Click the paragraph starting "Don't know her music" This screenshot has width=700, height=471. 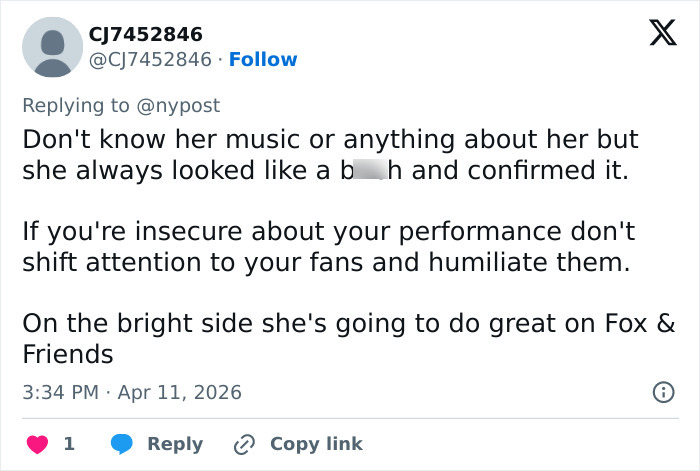[x=330, y=154]
